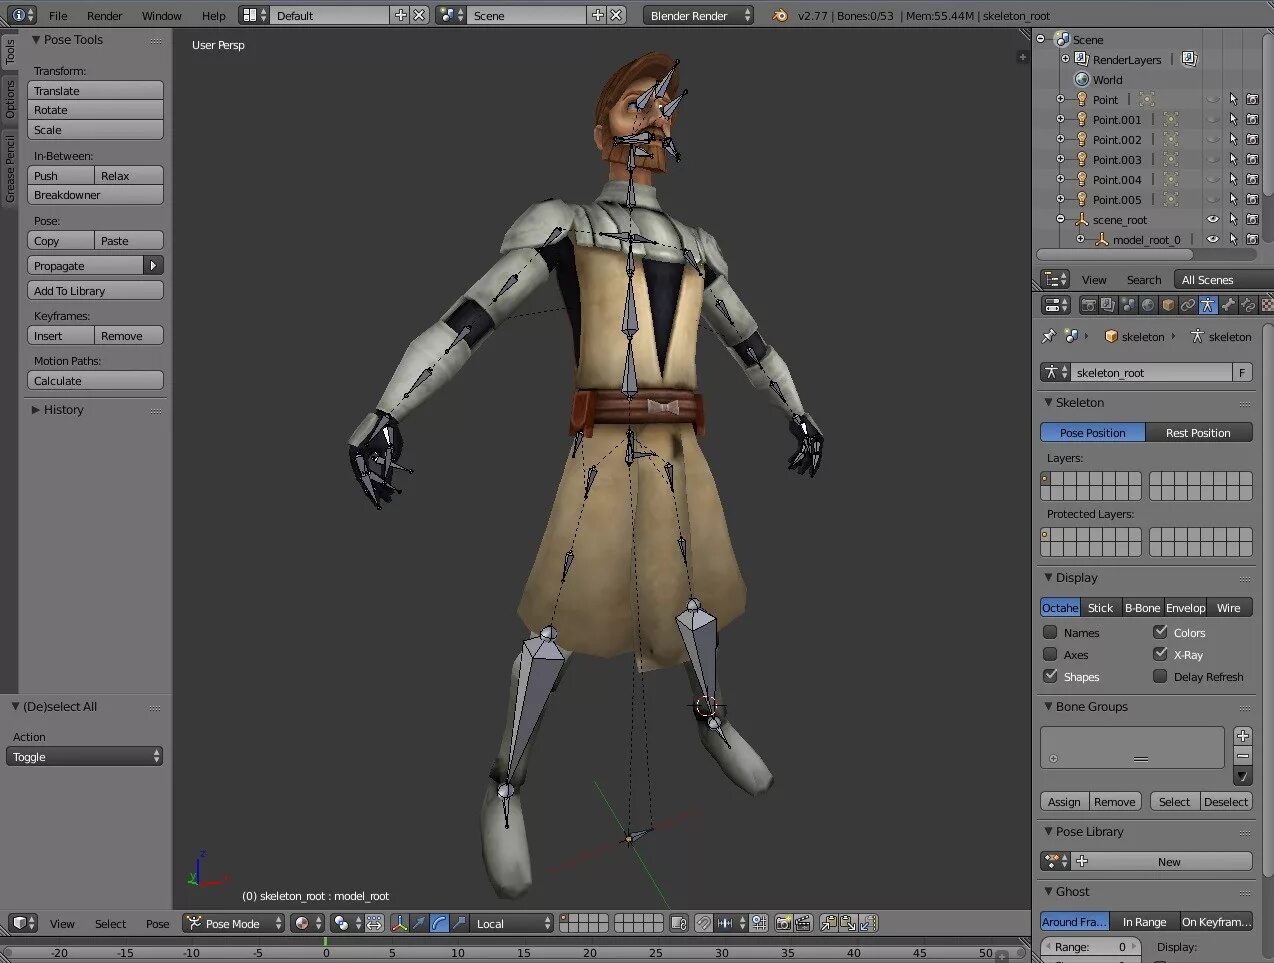The image size is (1274, 963).
Task: Open the Armature data properties tab
Action: 1208,305
